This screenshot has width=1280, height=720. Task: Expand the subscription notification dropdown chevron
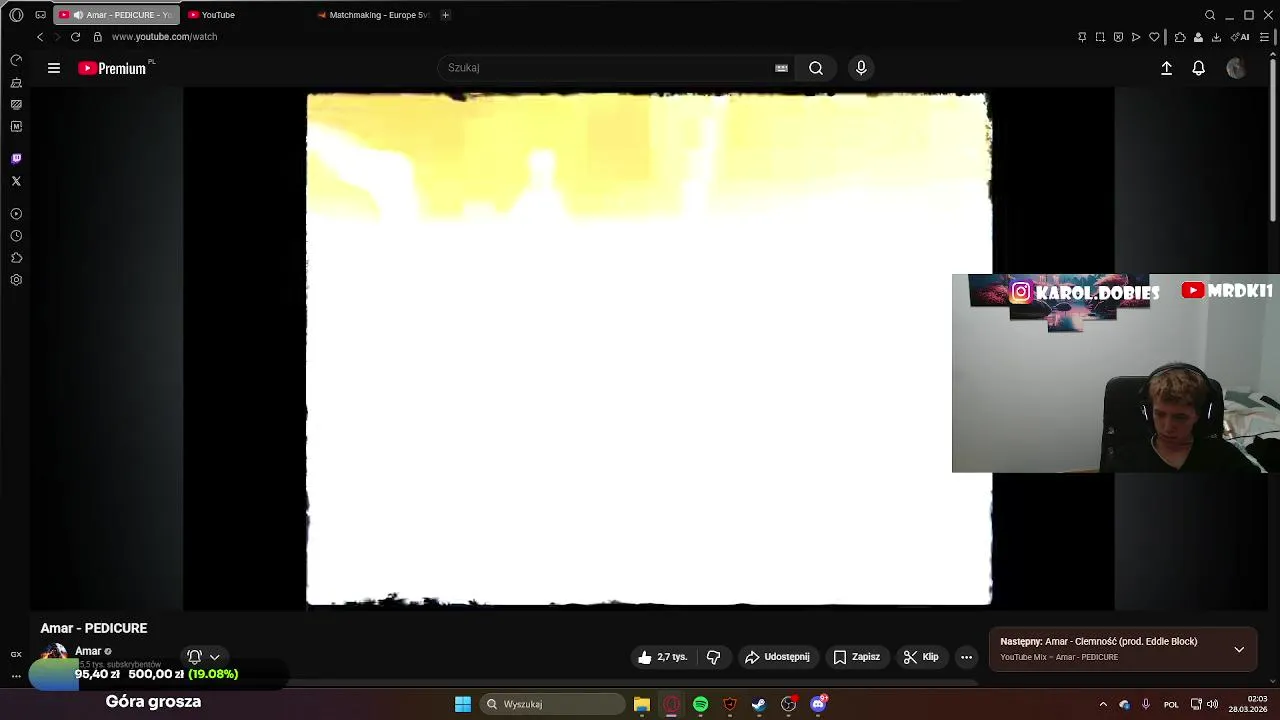pos(214,657)
